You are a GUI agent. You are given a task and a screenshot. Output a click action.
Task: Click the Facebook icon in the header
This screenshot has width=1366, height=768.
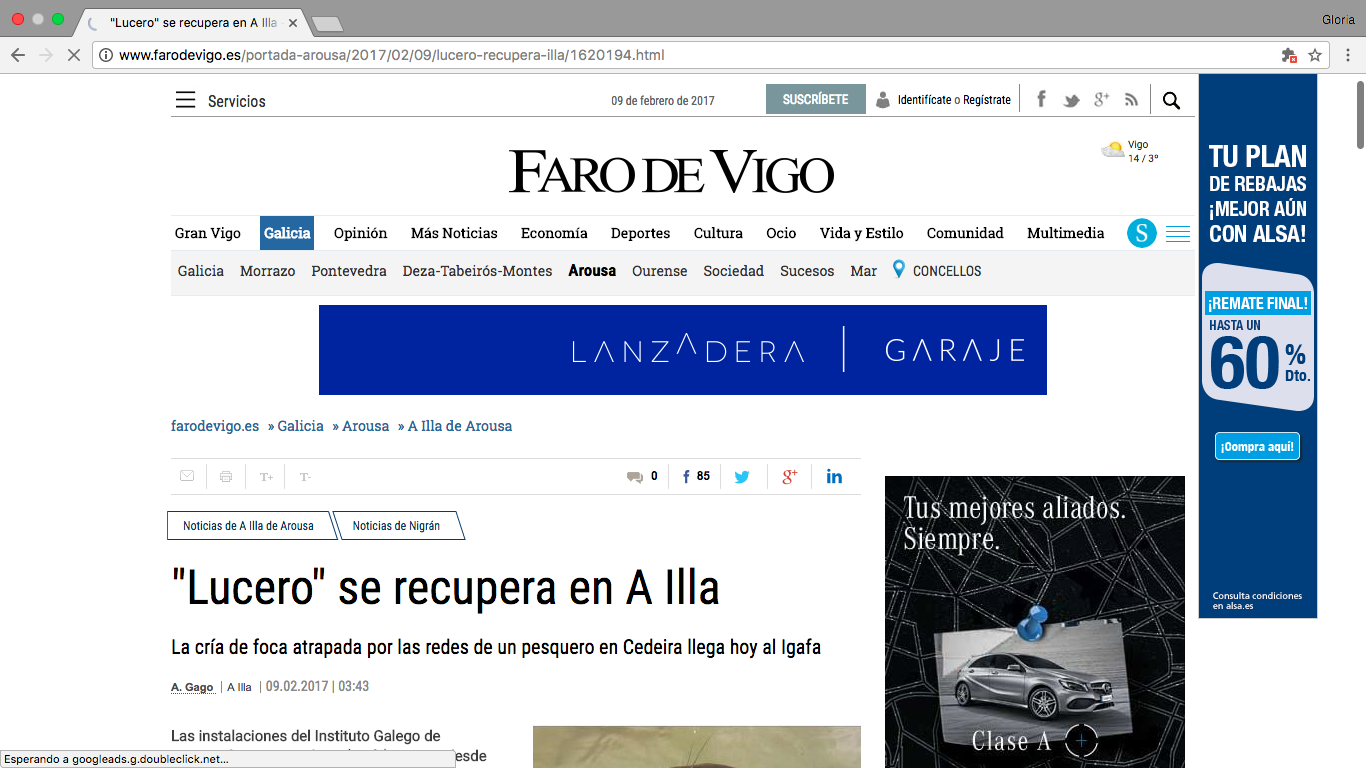(x=1041, y=99)
